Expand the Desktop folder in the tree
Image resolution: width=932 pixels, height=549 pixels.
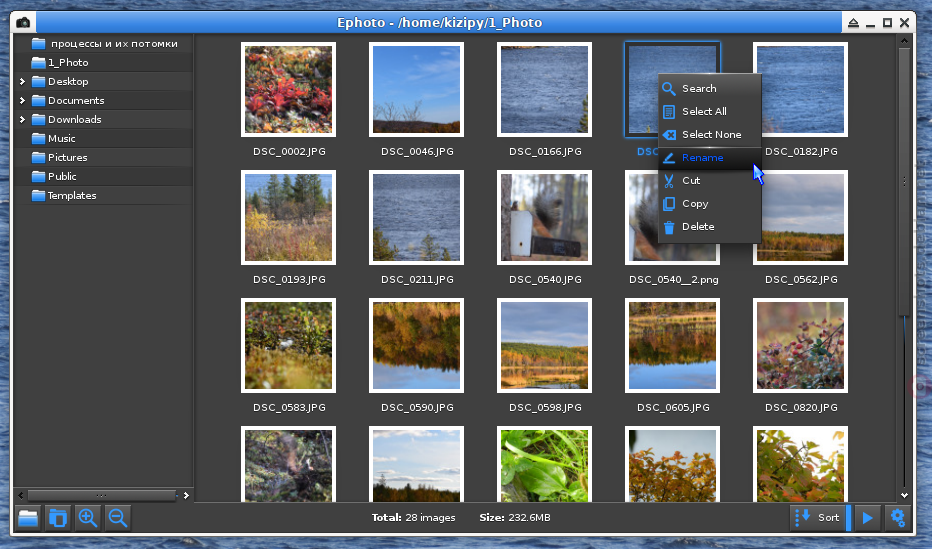pyautogui.click(x=22, y=81)
